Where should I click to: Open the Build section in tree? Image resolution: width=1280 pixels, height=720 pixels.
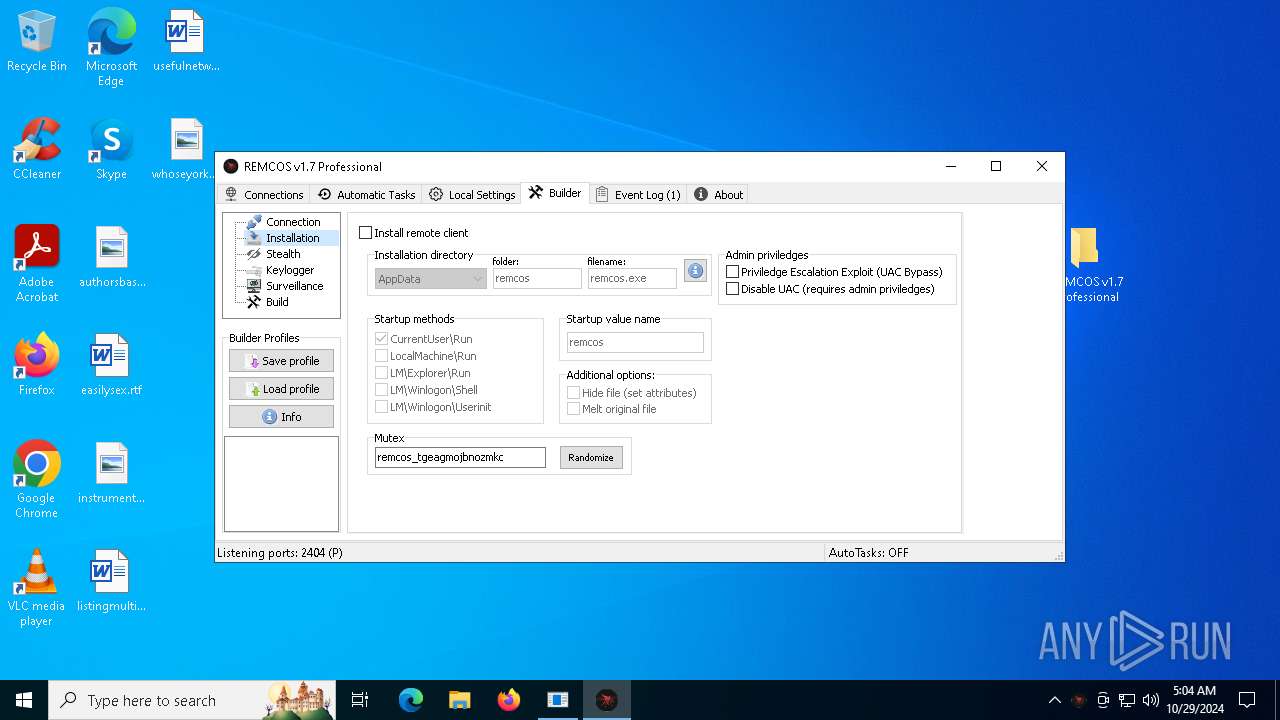click(277, 302)
